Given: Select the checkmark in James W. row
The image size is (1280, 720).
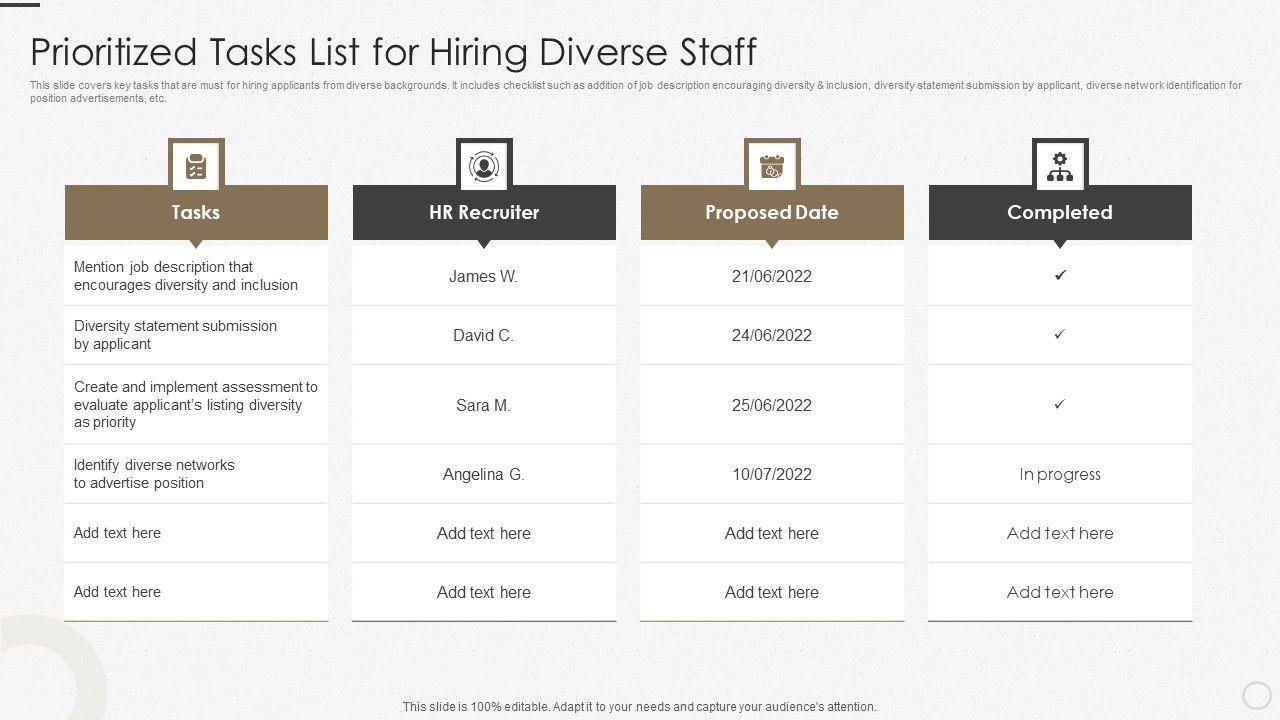Looking at the screenshot, I should 1060,275.
